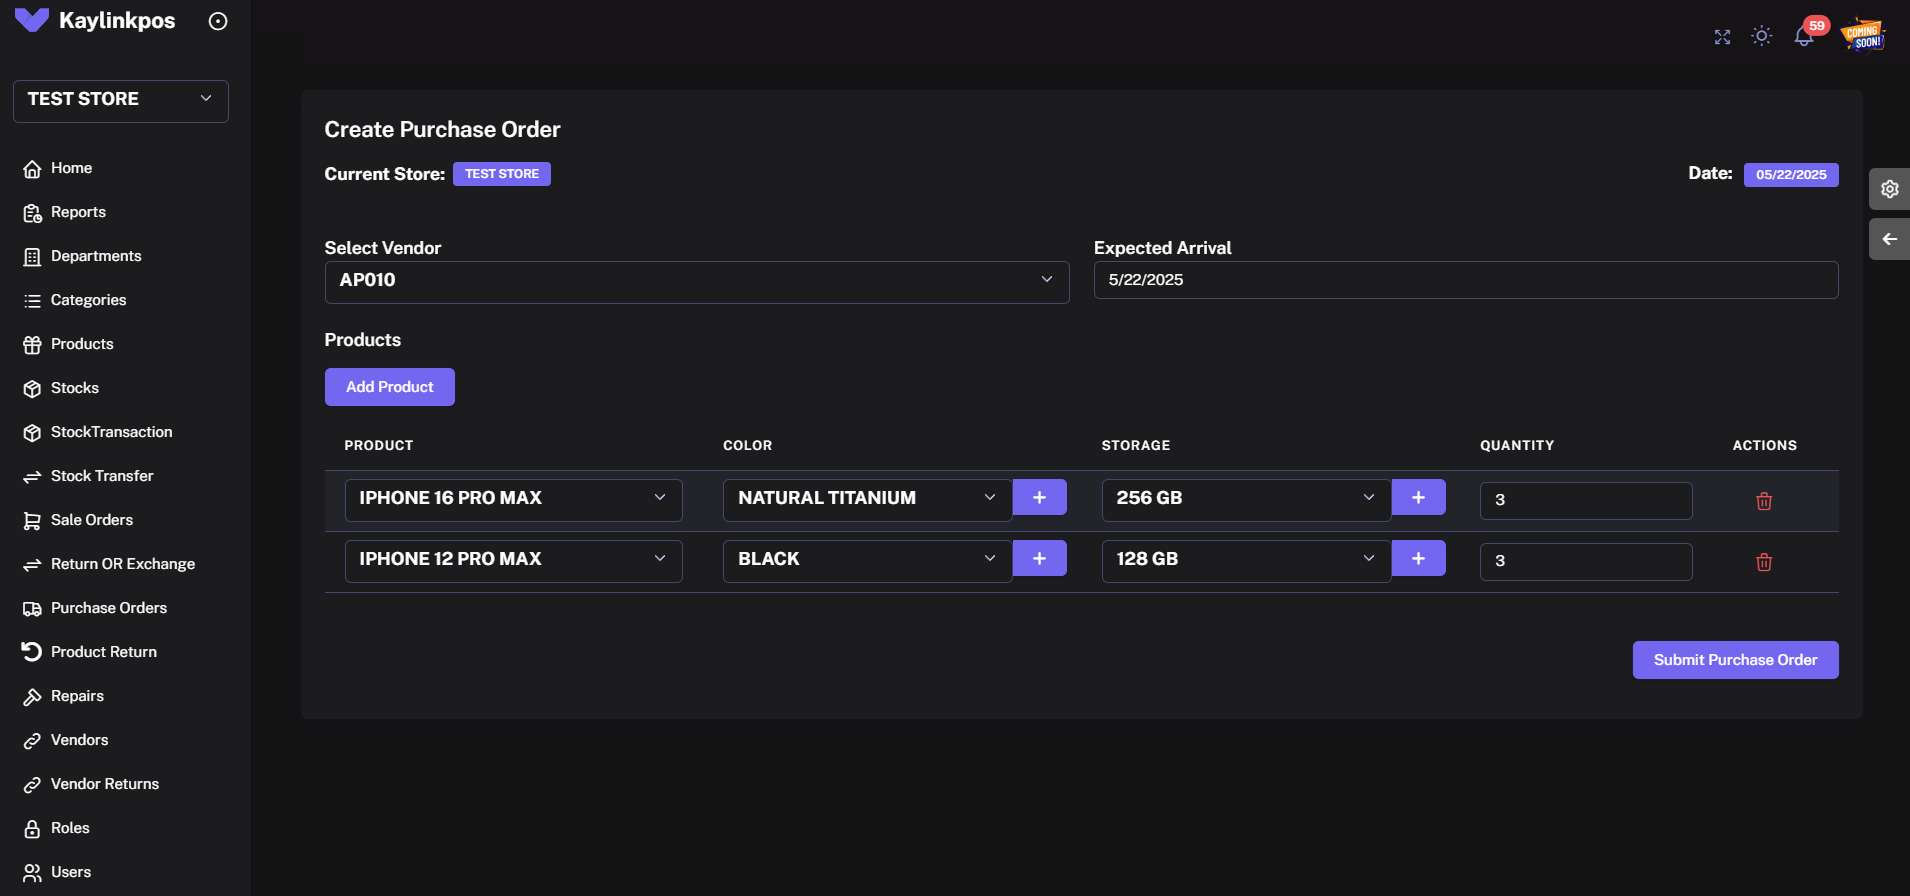Image resolution: width=1910 pixels, height=896 pixels.
Task: Click quantity field for iPhone 12 Pro Max
Action: pyautogui.click(x=1586, y=562)
